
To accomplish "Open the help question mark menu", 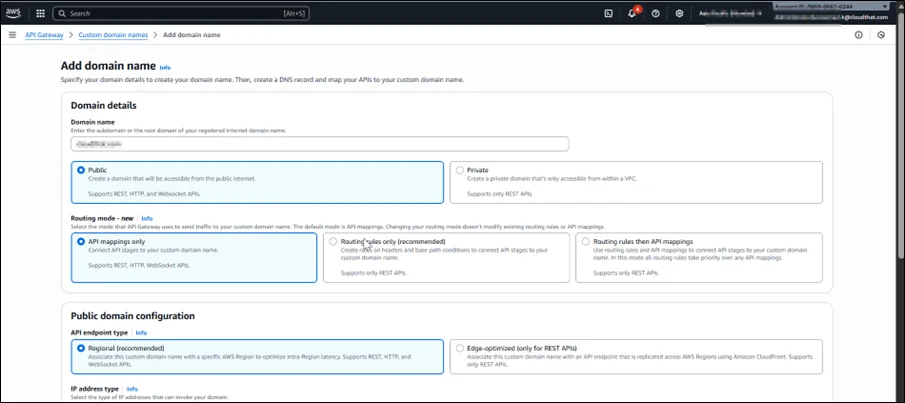I will tap(655, 13).
